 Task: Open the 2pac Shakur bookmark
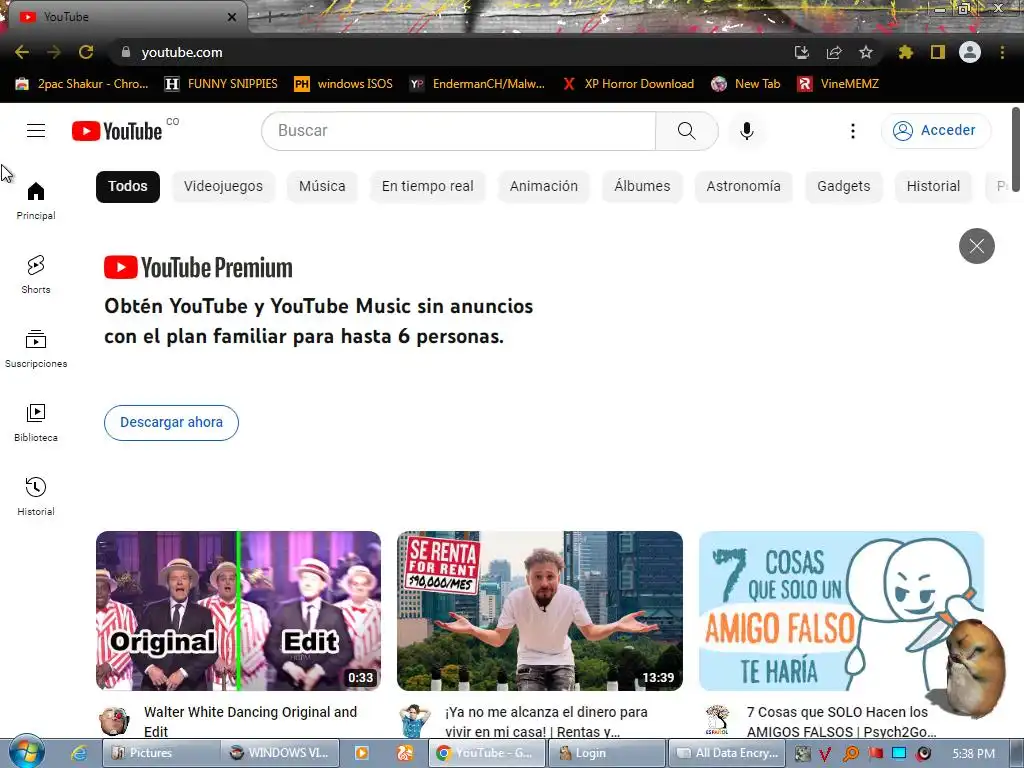tap(82, 84)
